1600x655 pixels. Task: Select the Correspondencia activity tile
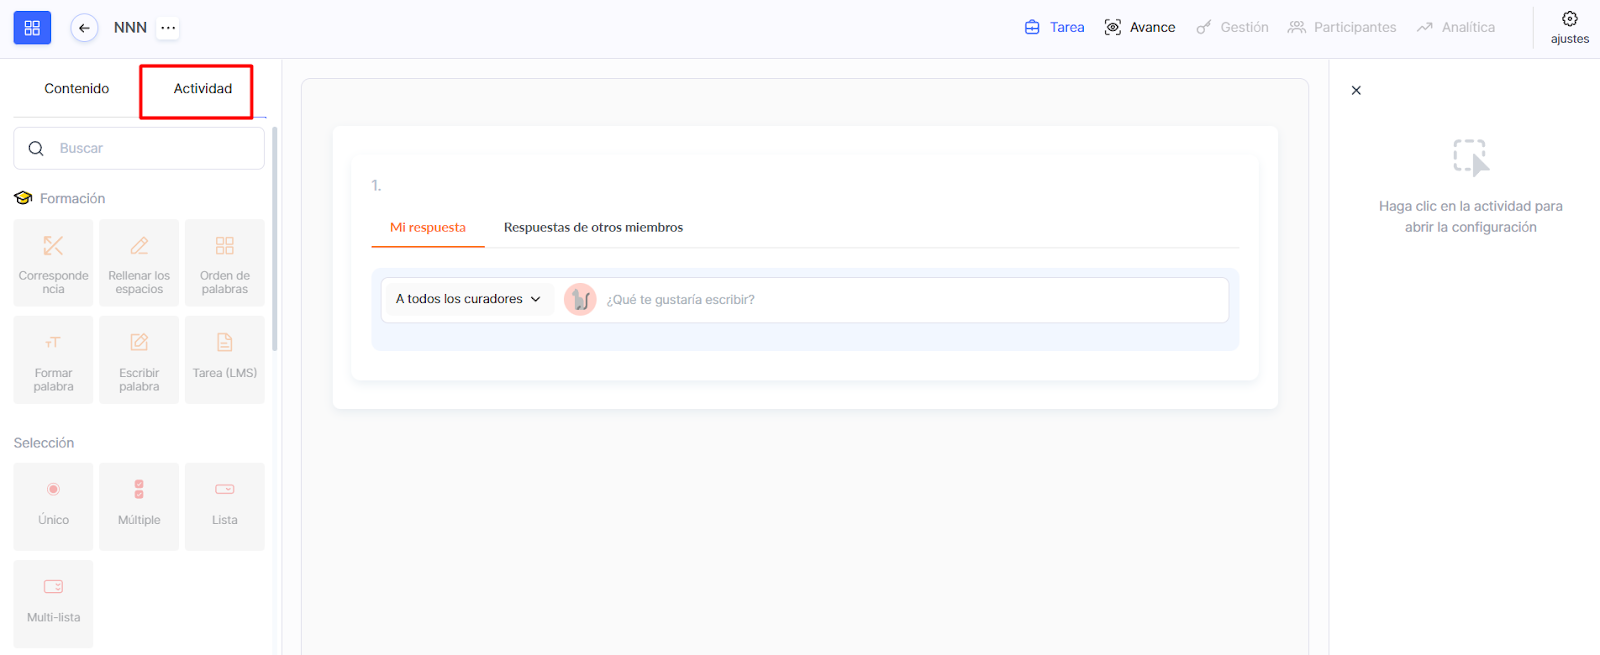[53, 262]
